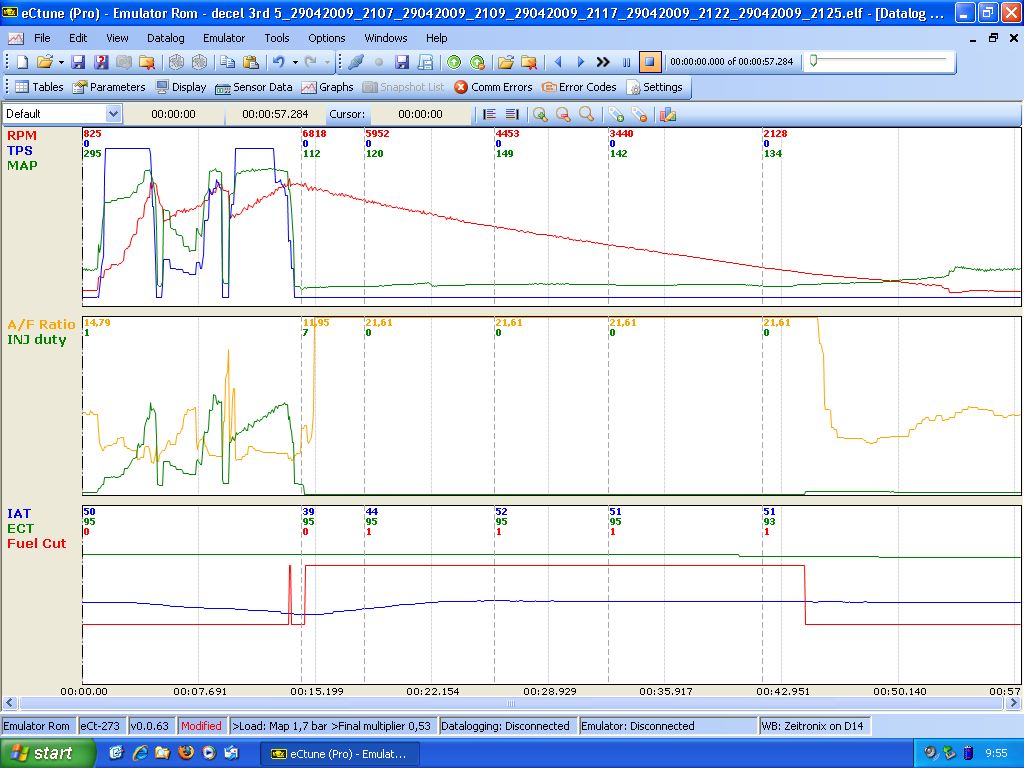This screenshot has width=1024, height=768.
Task: Click the Save As floppy icon with question mark
Action: (x=101, y=62)
